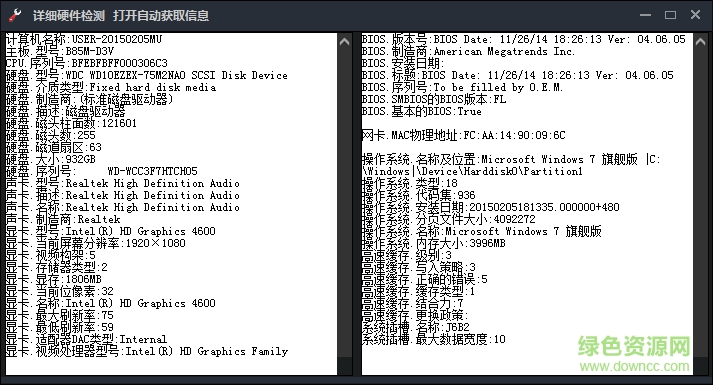The image size is (713, 385).
Task: Select disk head count line 255
Action: point(50,135)
